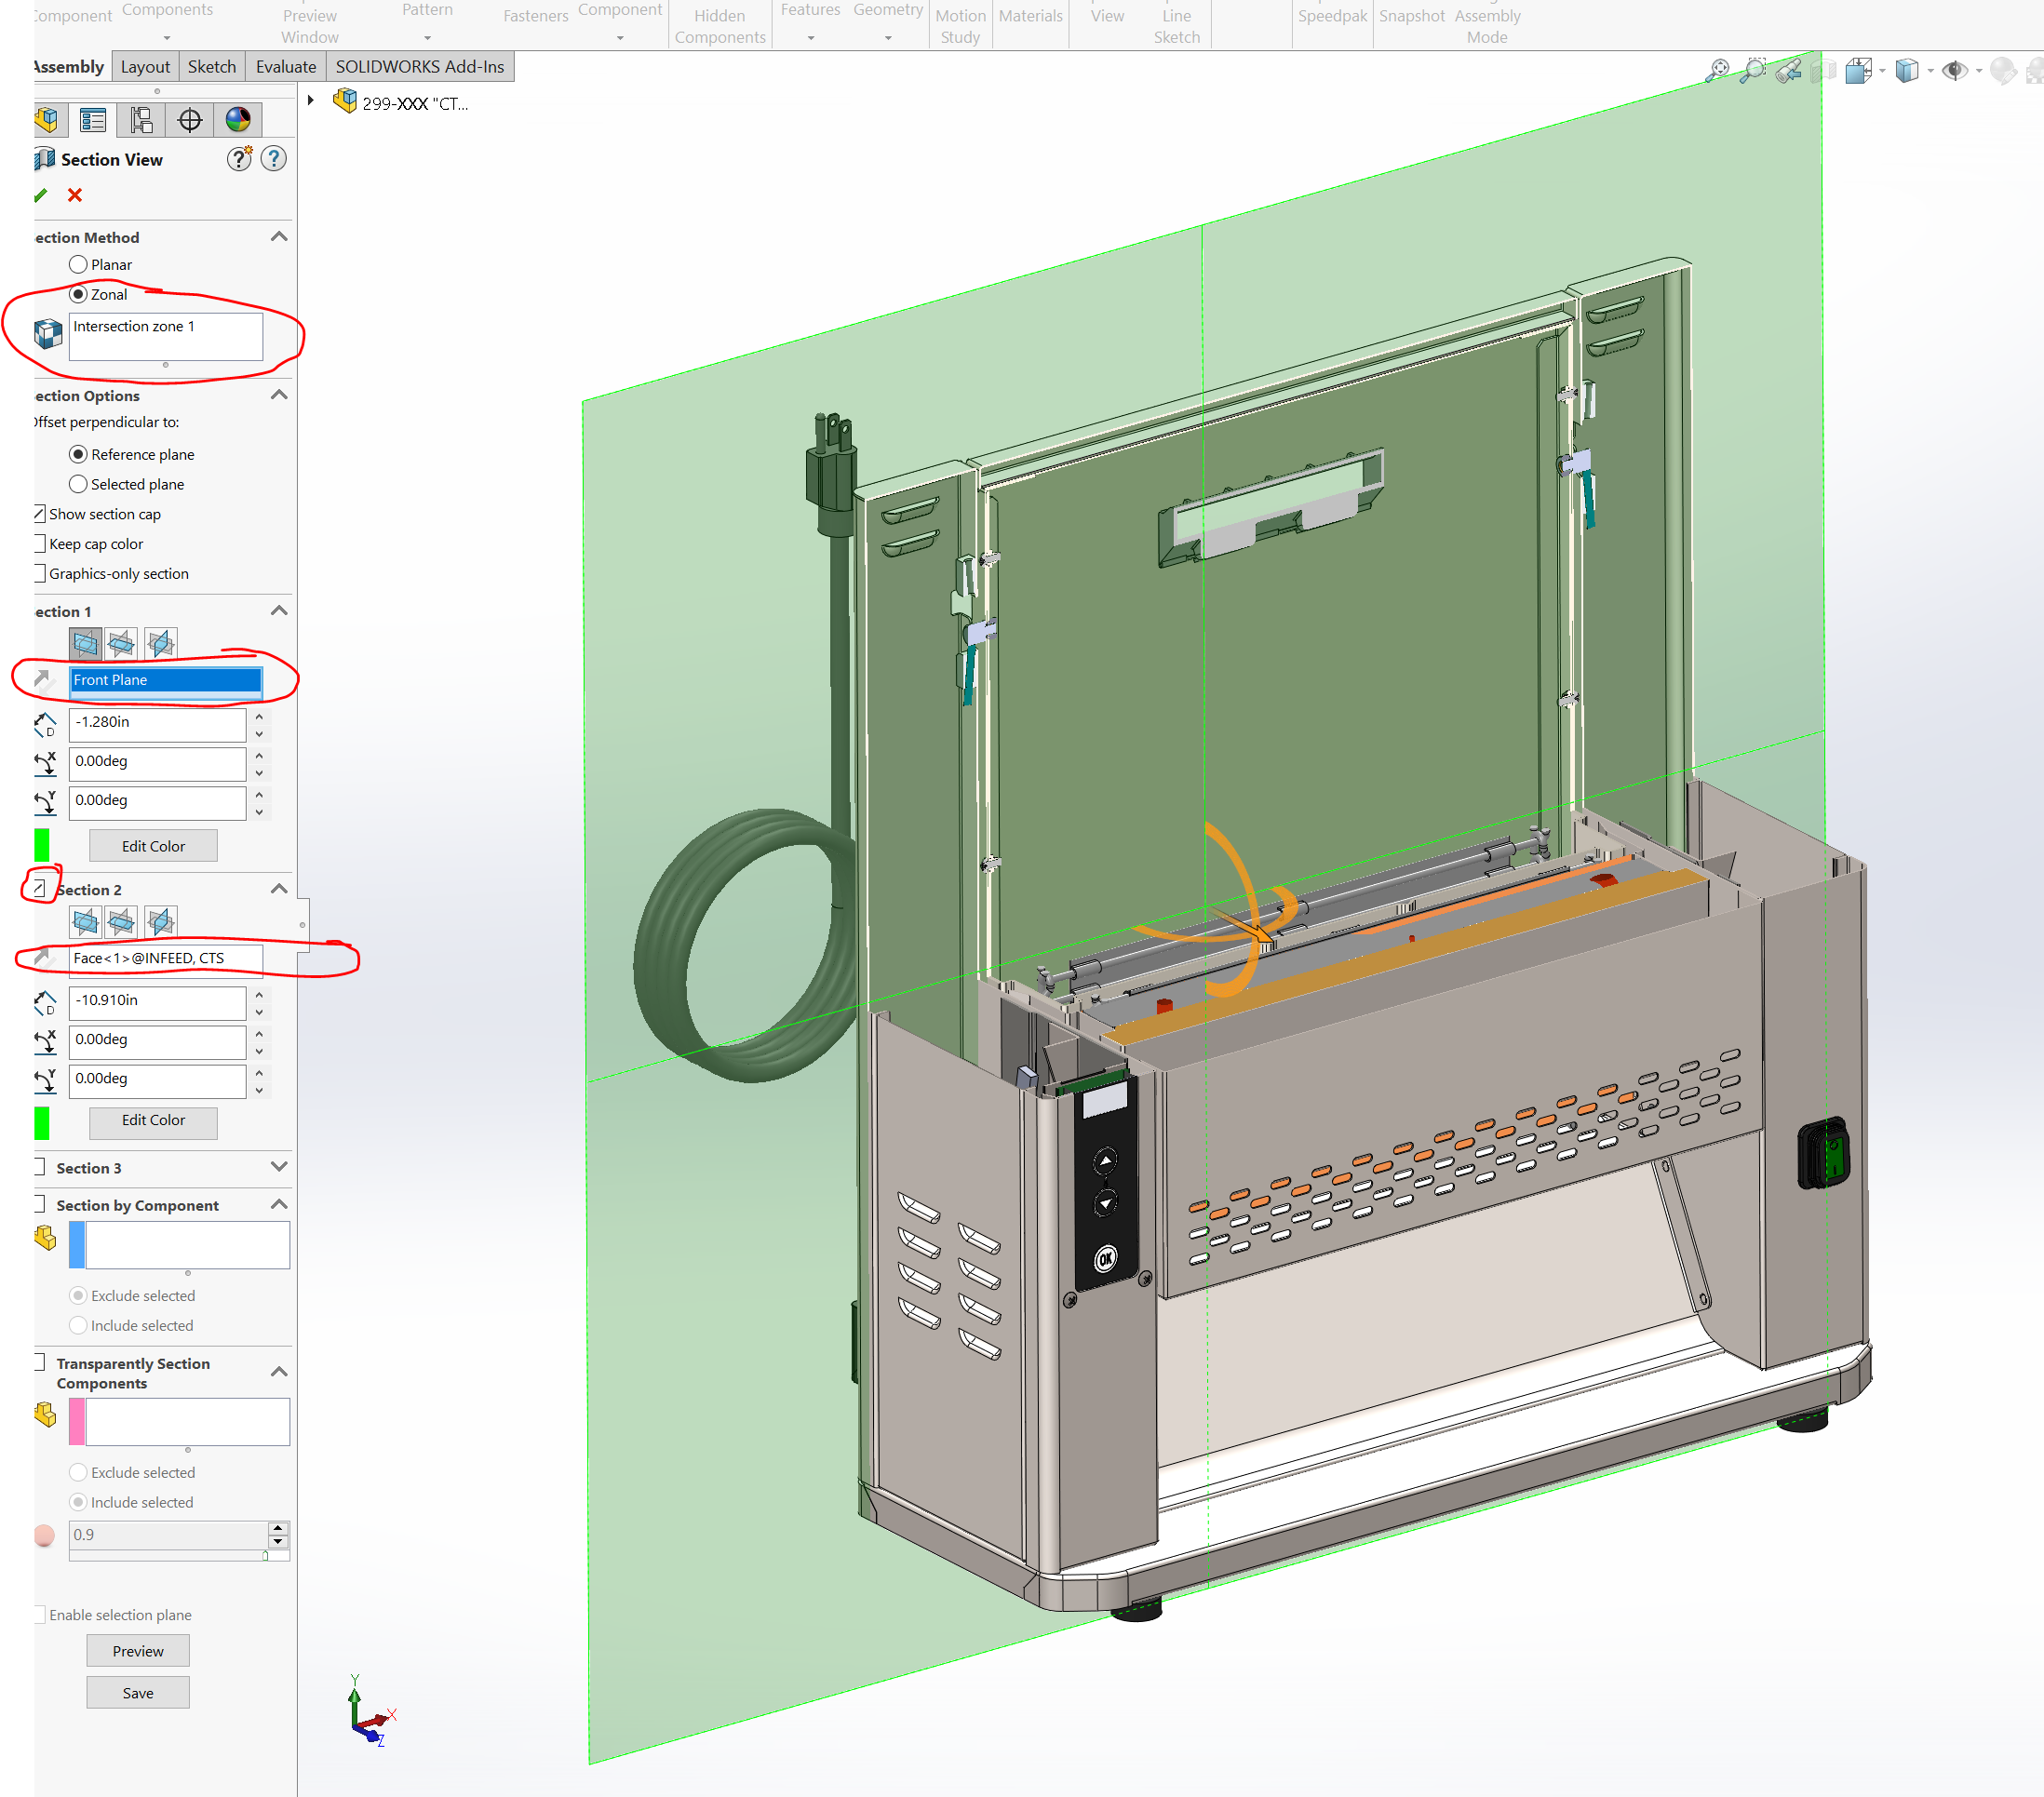Enable the Graphics-only section checkbox

tap(39, 574)
